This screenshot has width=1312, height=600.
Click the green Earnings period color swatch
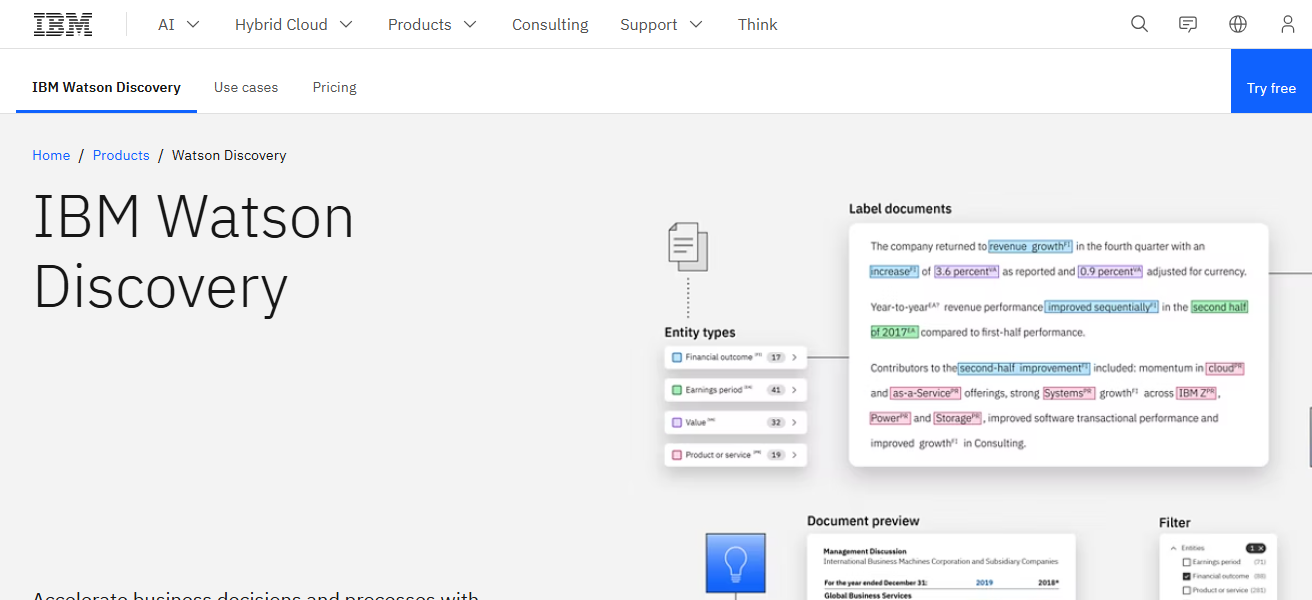coord(677,390)
